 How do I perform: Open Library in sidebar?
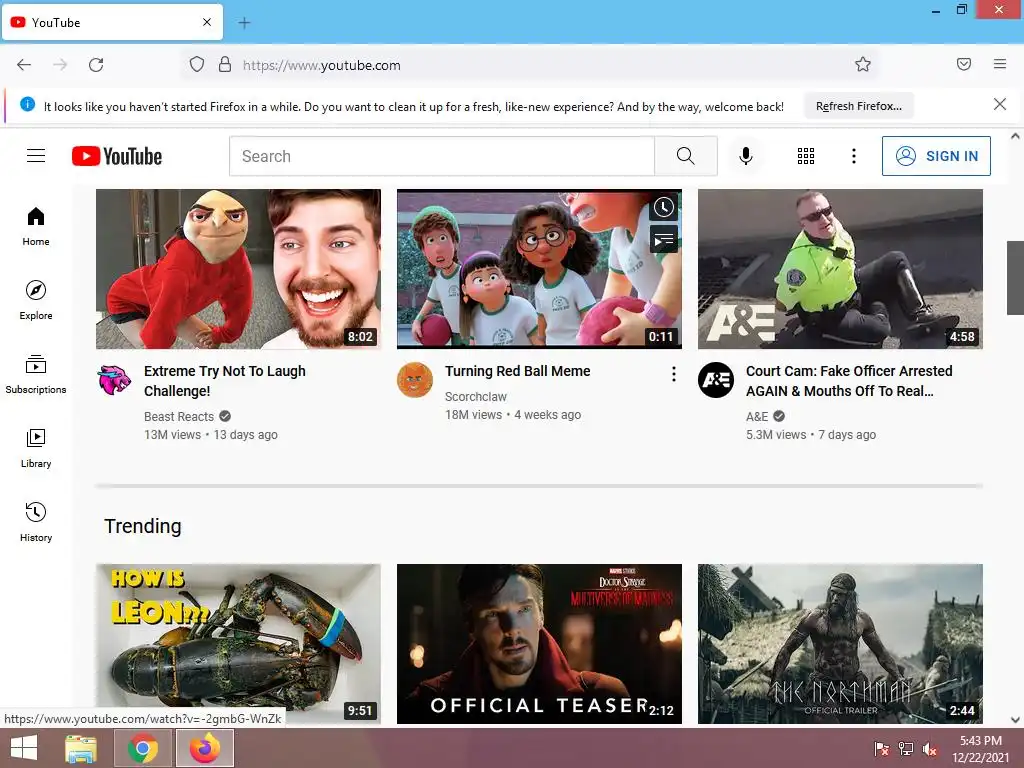click(36, 448)
